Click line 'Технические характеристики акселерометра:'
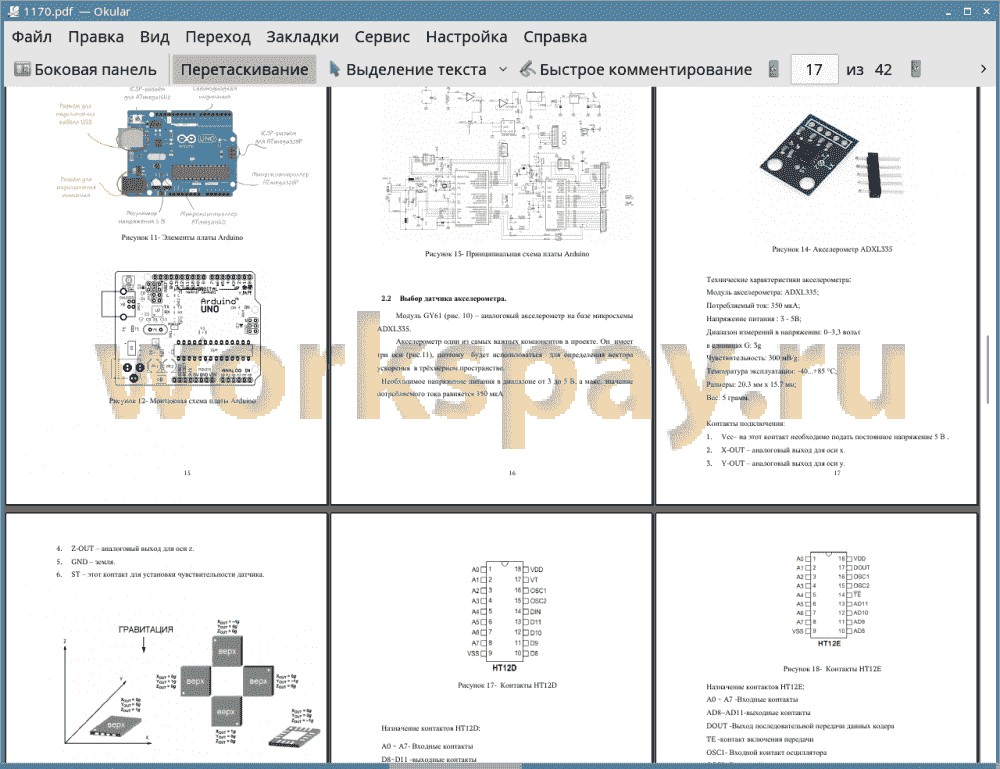Viewport: 1000px width, 769px height. (778, 279)
